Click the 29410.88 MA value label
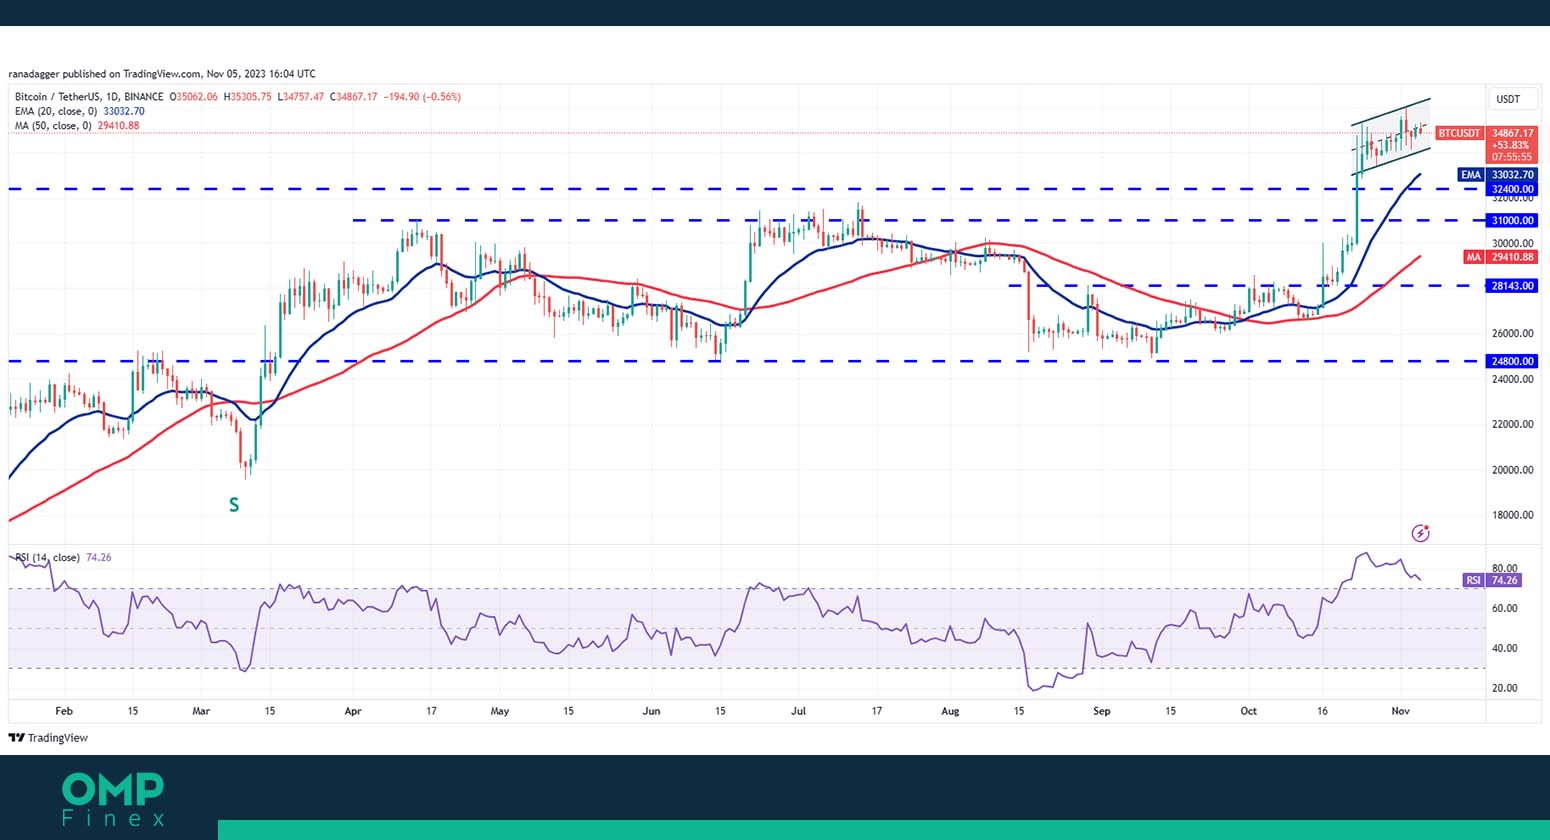Viewport: 1550px width, 840px height. coord(1513,257)
